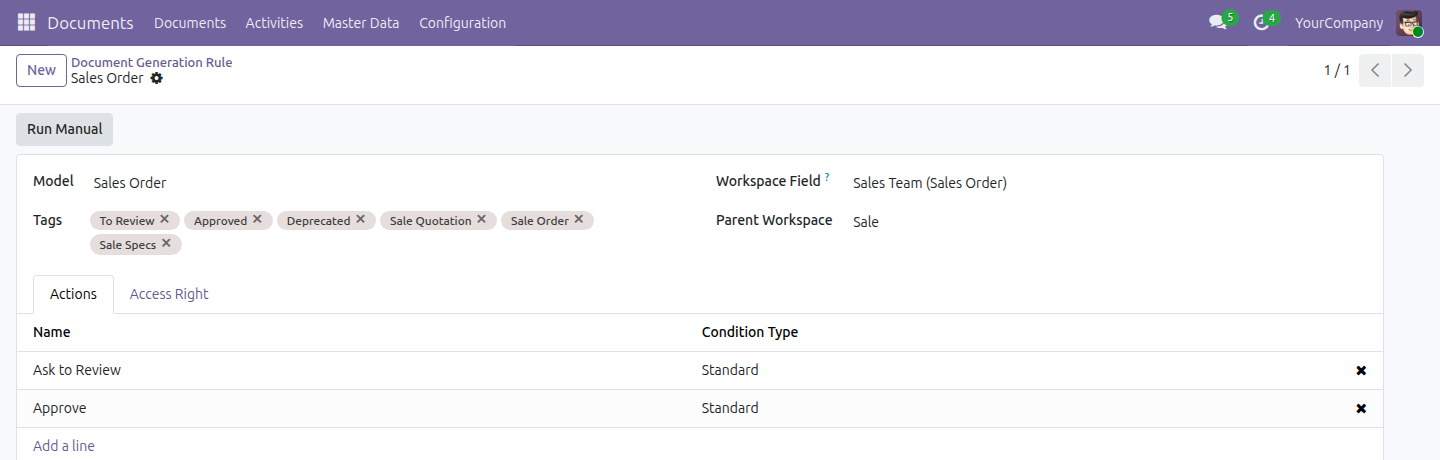This screenshot has width=1440, height=460.
Task: Delete the Approve action row
Action: click(x=1361, y=408)
